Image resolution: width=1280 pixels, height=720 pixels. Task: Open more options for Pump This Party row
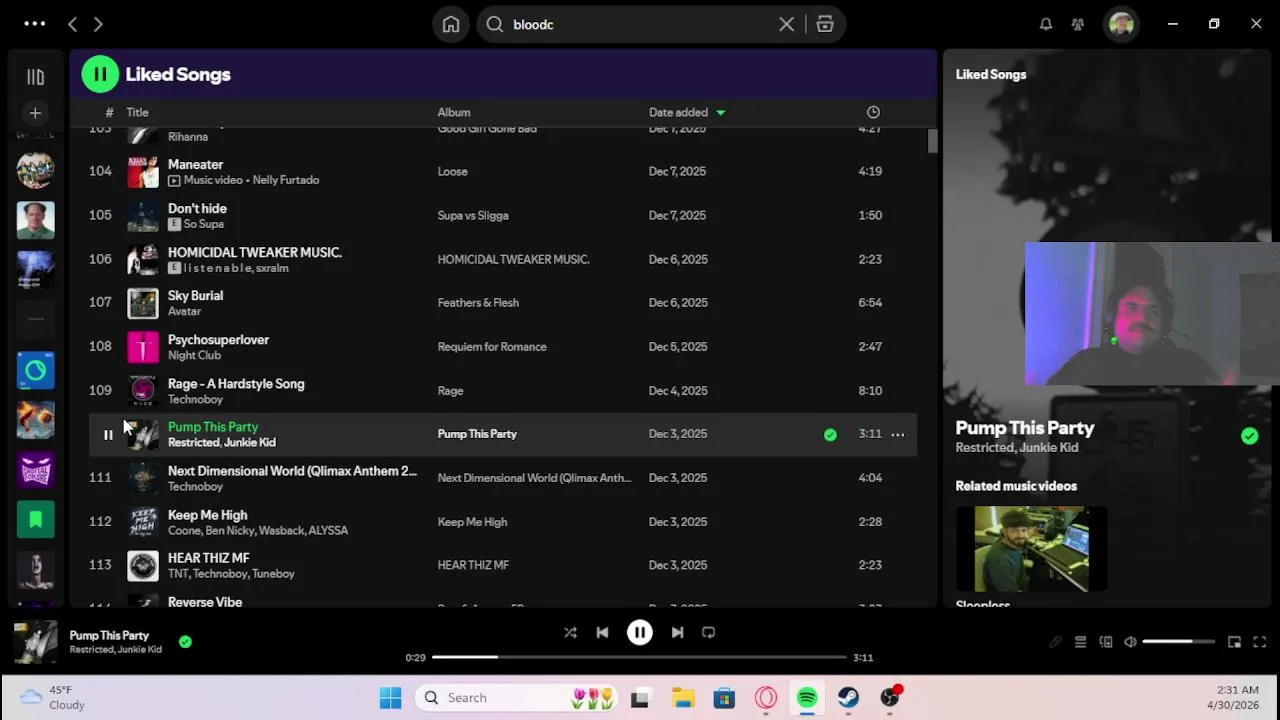coord(897,434)
